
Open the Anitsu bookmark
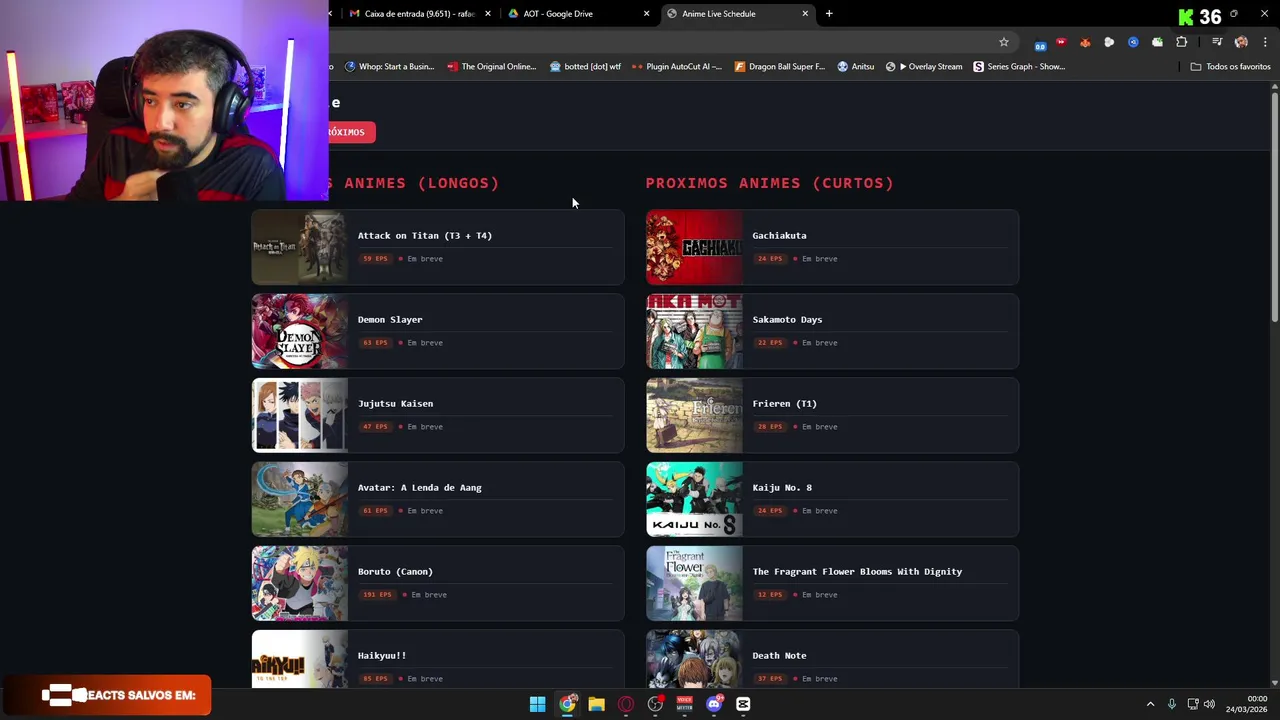pyautogui.click(x=856, y=67)
